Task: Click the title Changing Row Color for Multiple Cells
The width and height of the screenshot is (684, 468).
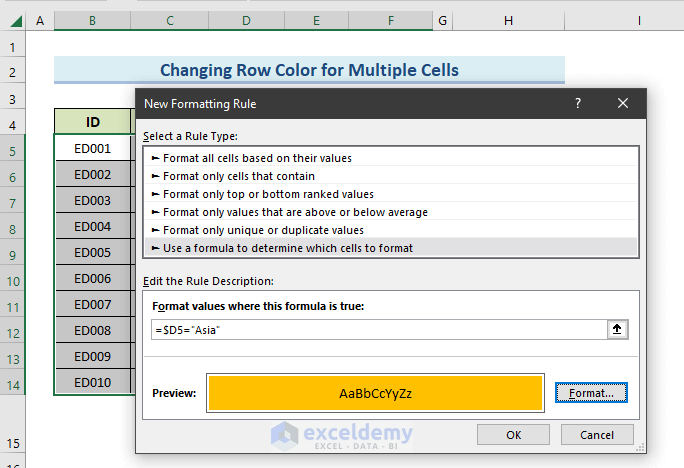Action: [309, 70]
